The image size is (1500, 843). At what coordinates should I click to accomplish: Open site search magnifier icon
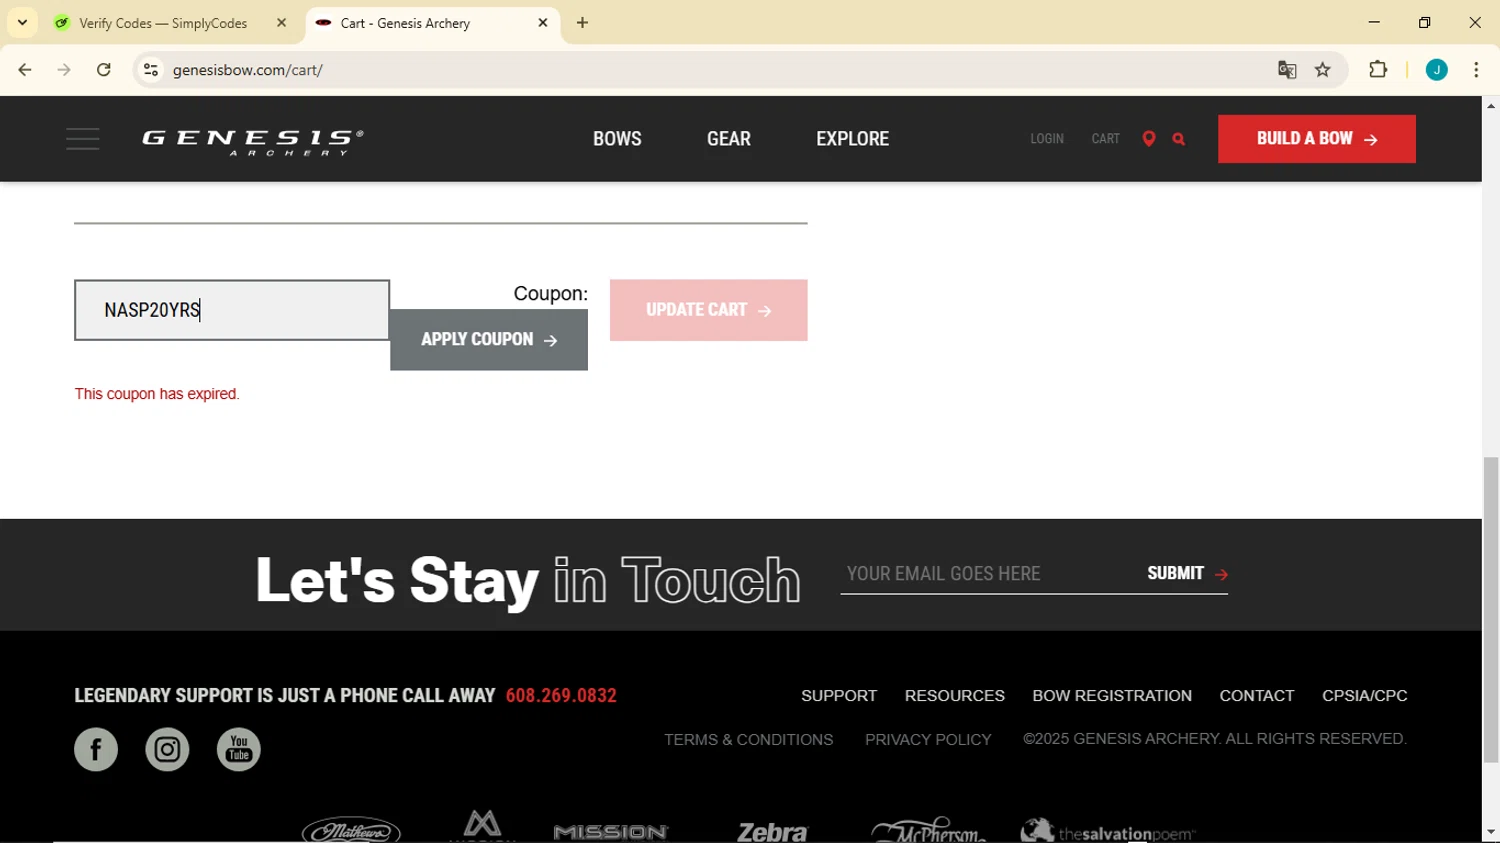(1179, 139)
